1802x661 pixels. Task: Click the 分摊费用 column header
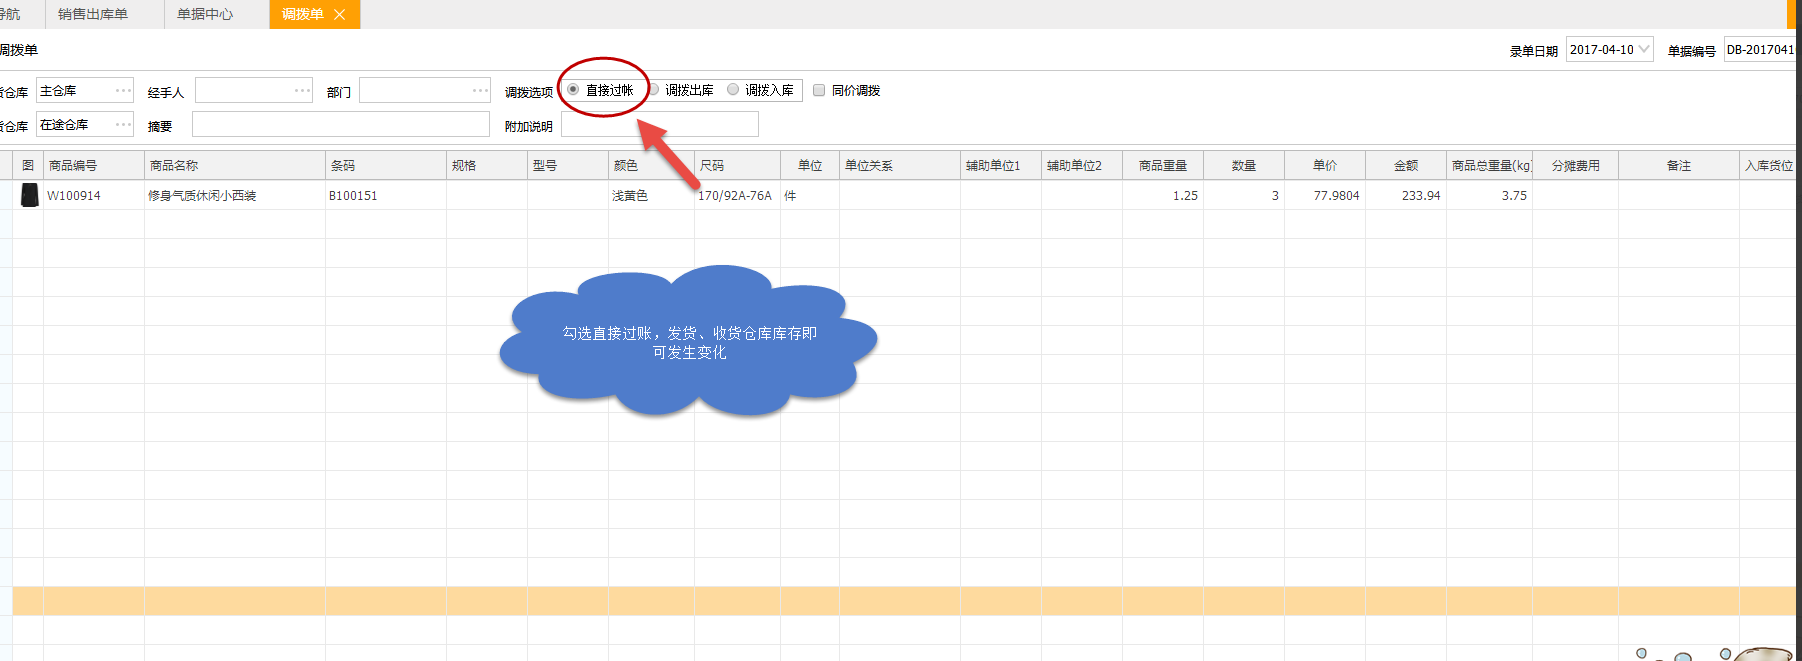[x=1576, y=165]
